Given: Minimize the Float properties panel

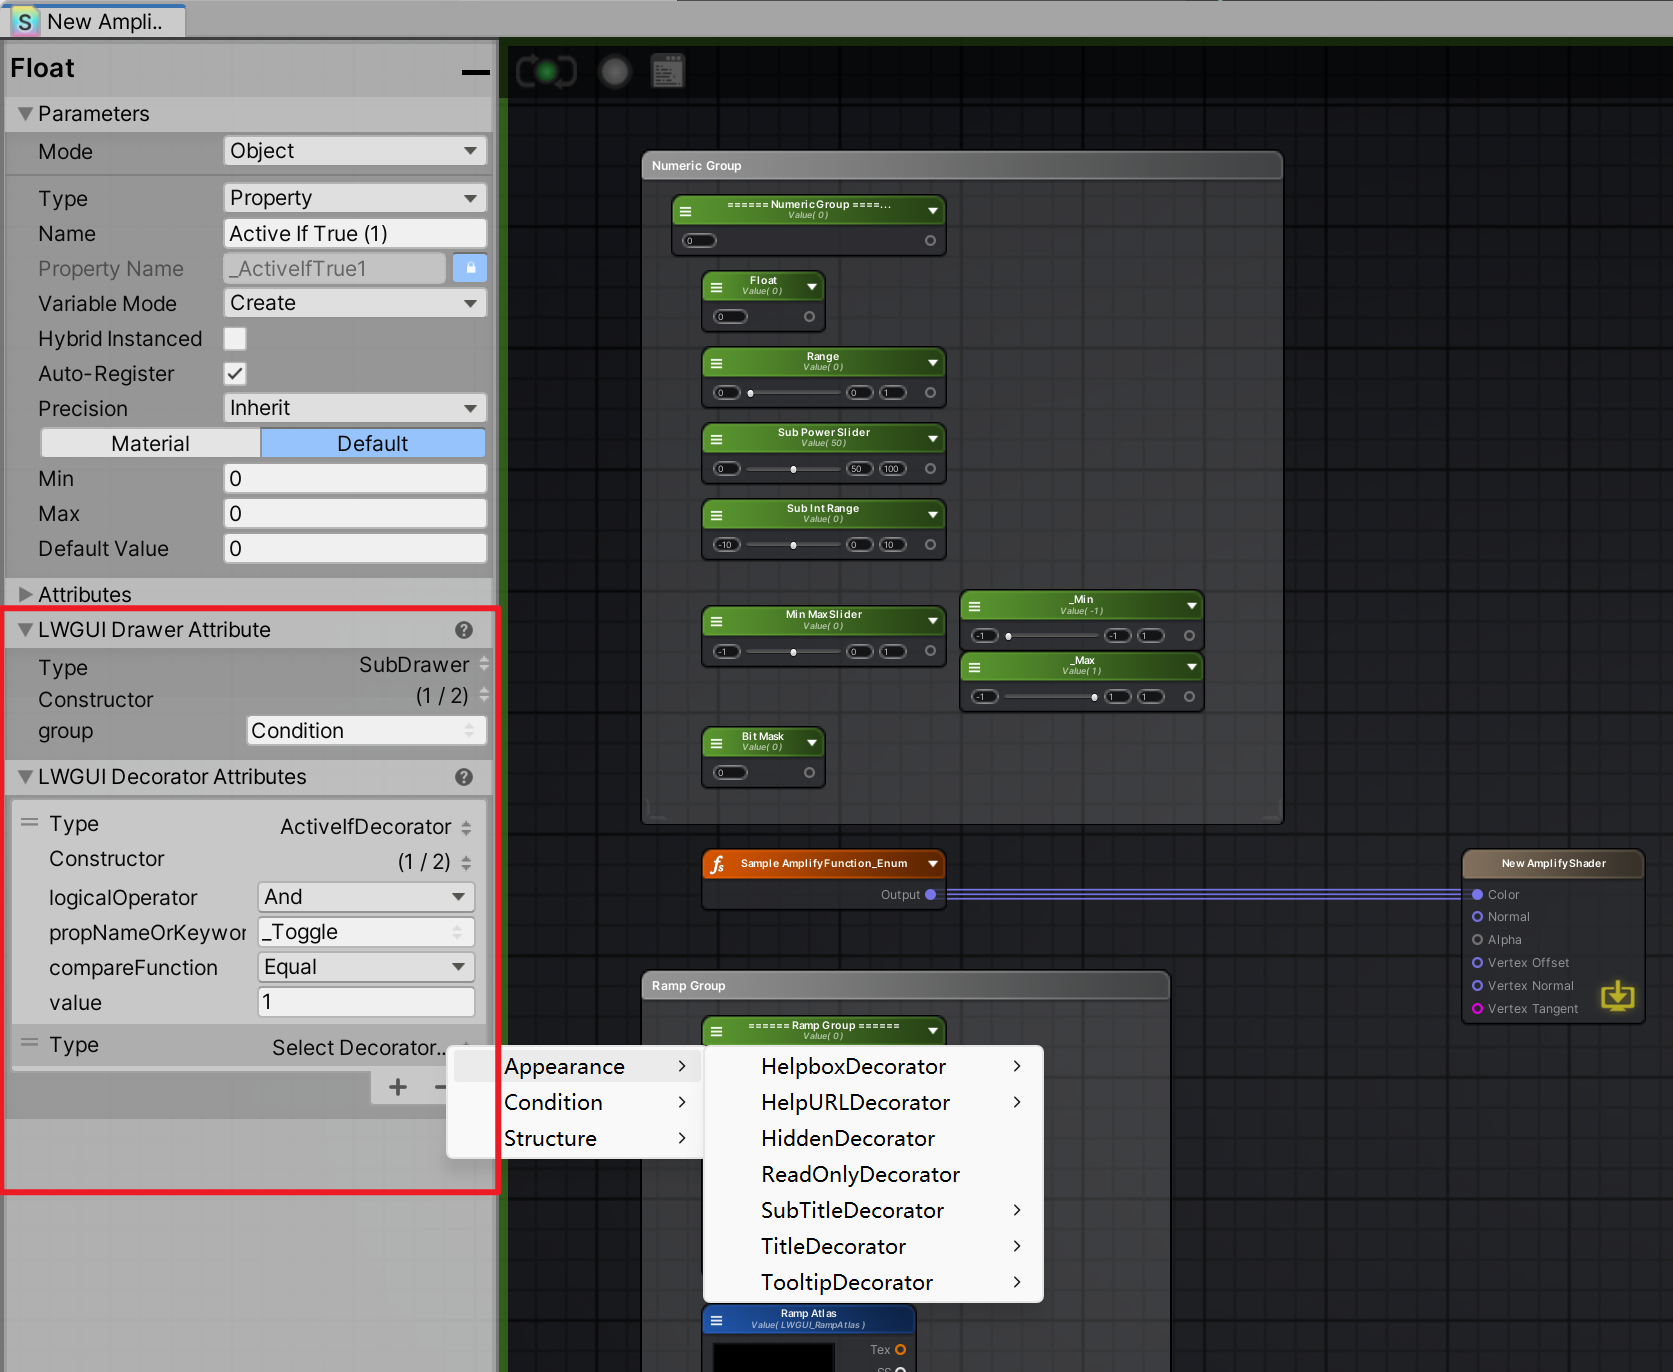Looking at the screenshot, I should click(476, 72).
